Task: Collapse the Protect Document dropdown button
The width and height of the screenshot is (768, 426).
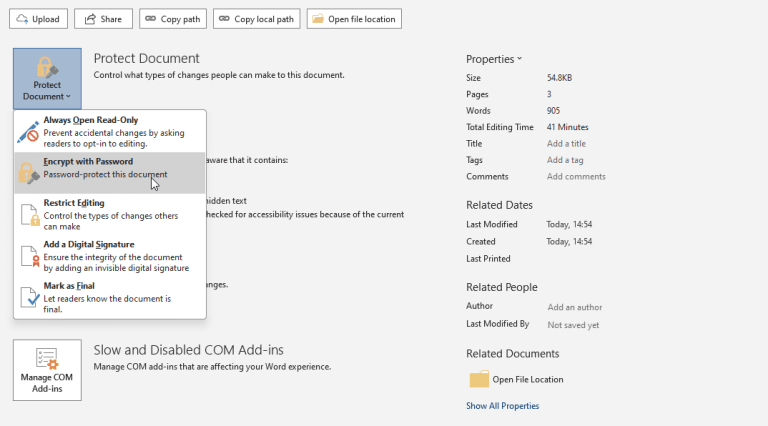Action: [47, 78]
